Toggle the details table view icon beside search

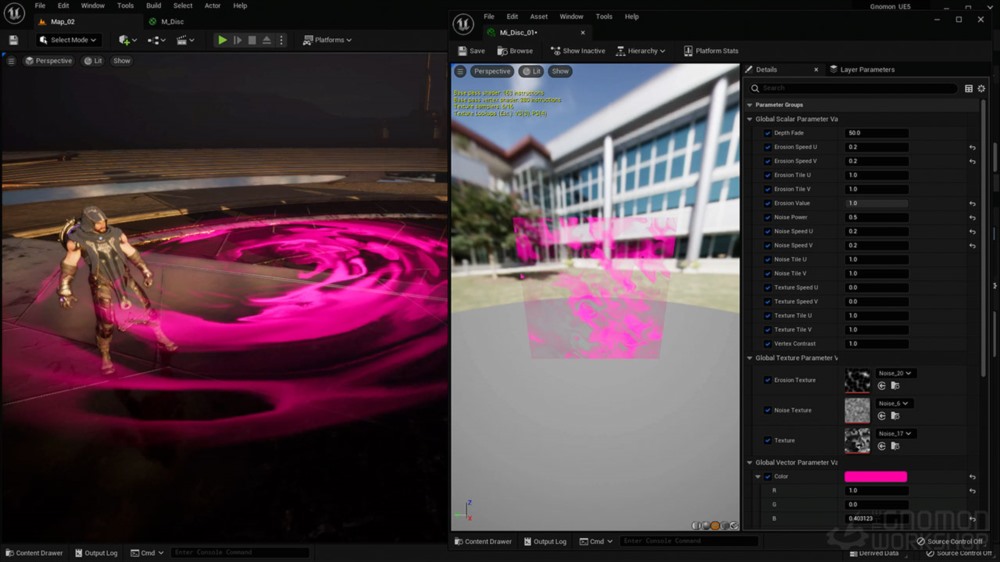(x=969, y=89)
